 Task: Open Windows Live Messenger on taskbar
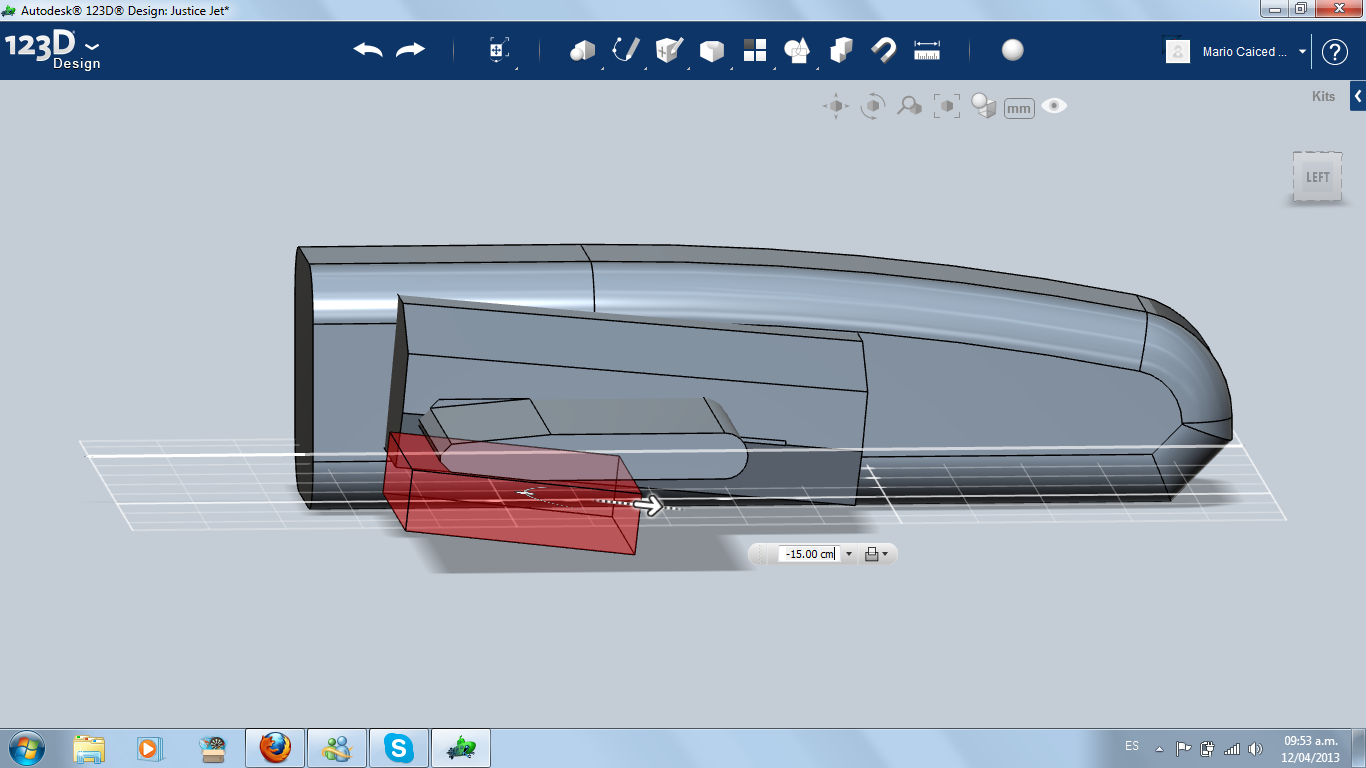(337, 748)
